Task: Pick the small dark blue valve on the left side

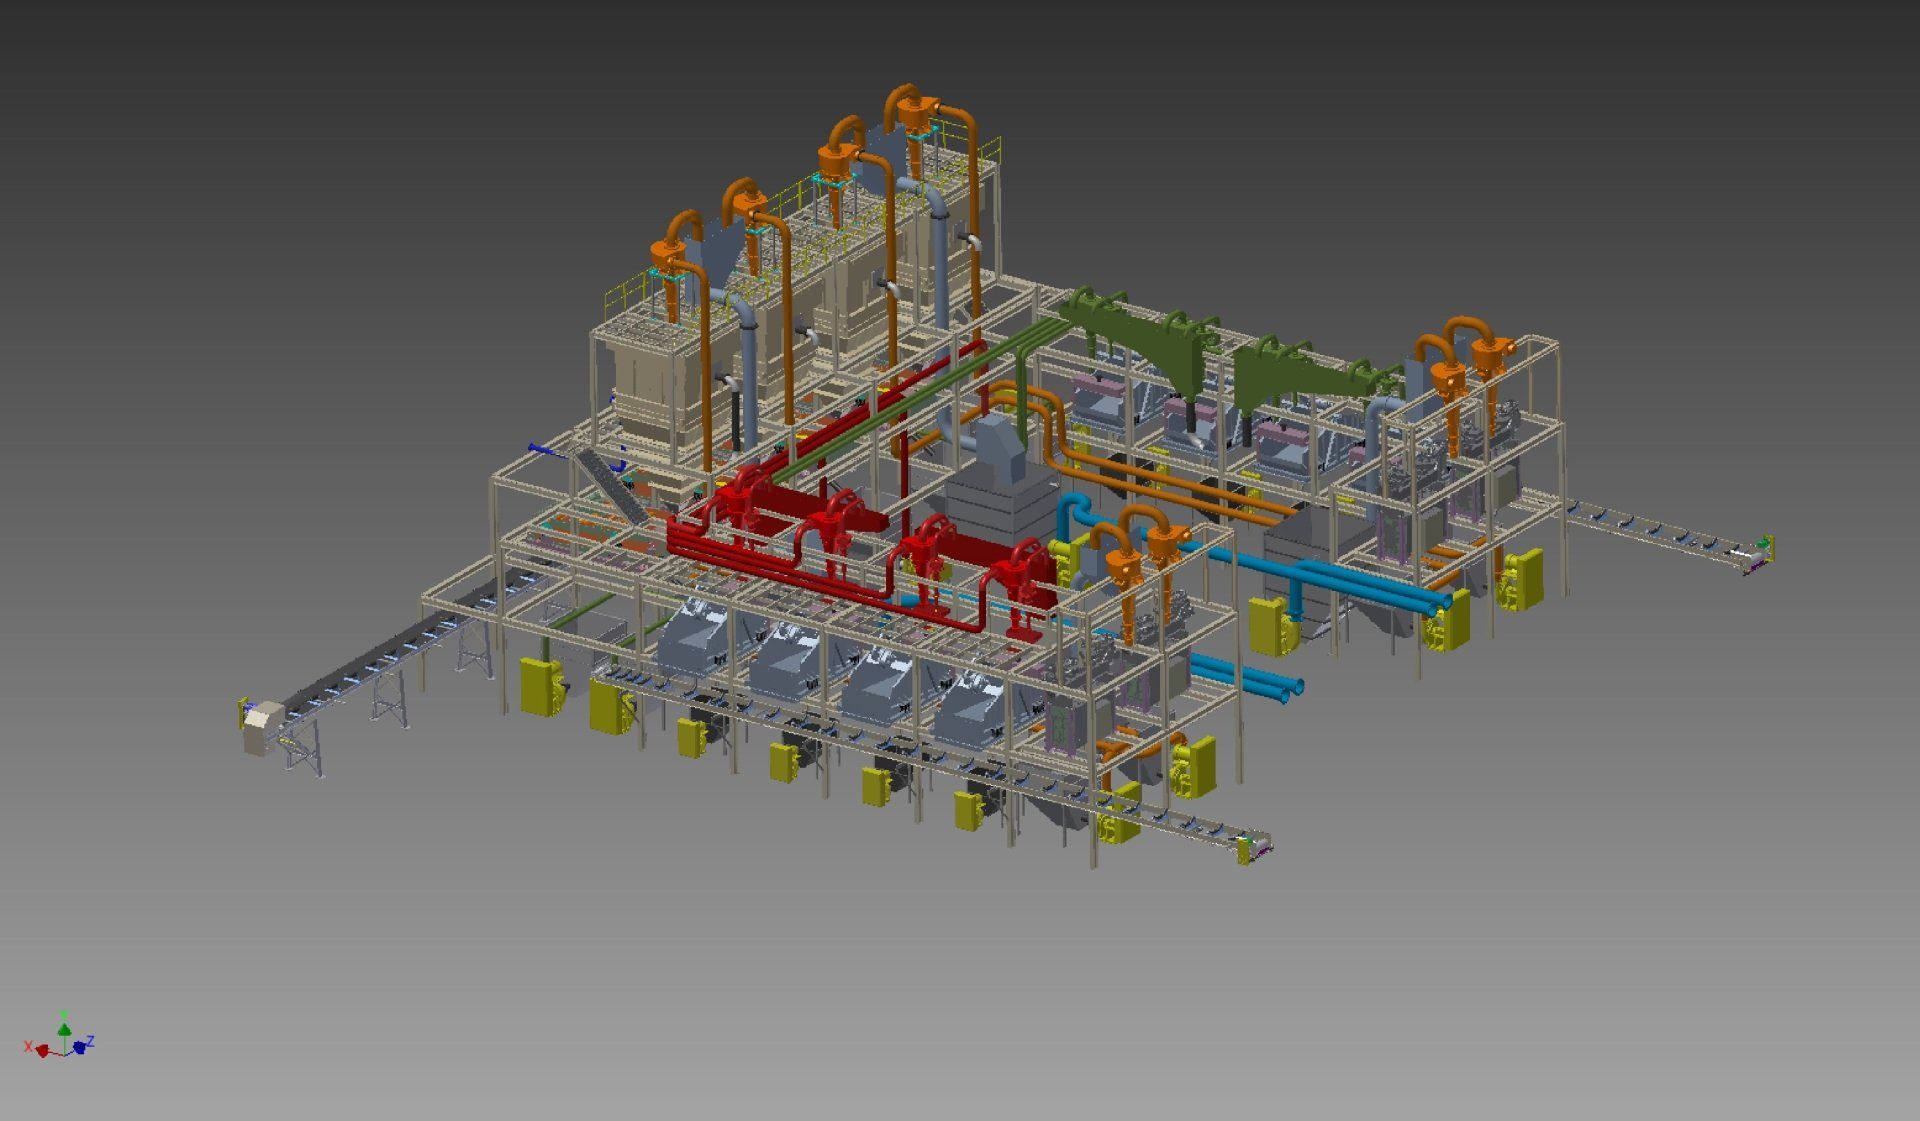Action: pyautogui.click(x=538, y=449)
